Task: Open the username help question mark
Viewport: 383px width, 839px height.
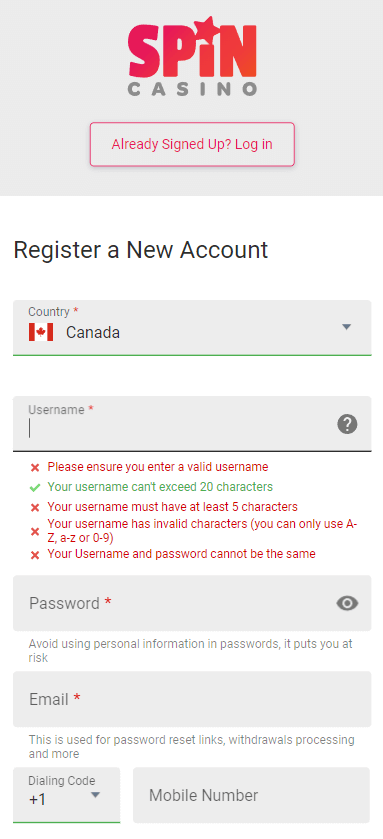Action: pyautogui.click(x=347, y=424)
